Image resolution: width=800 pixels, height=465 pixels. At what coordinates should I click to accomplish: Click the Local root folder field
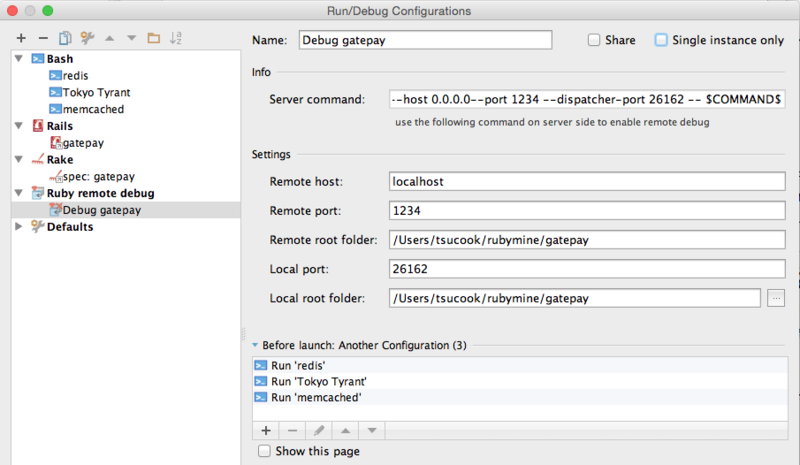pos(574,298)
